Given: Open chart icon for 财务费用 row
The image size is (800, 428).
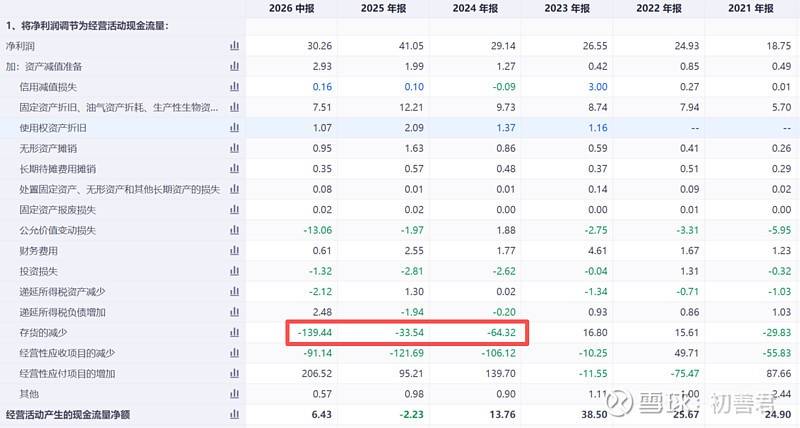Looking at the screenshot, I should coord(234,250).
